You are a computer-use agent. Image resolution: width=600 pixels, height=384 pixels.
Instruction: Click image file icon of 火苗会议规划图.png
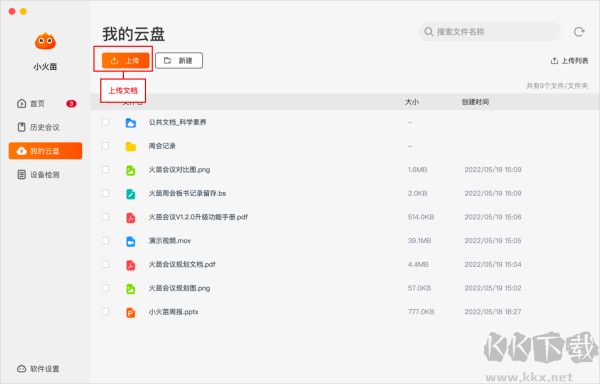tap(131, 289)
